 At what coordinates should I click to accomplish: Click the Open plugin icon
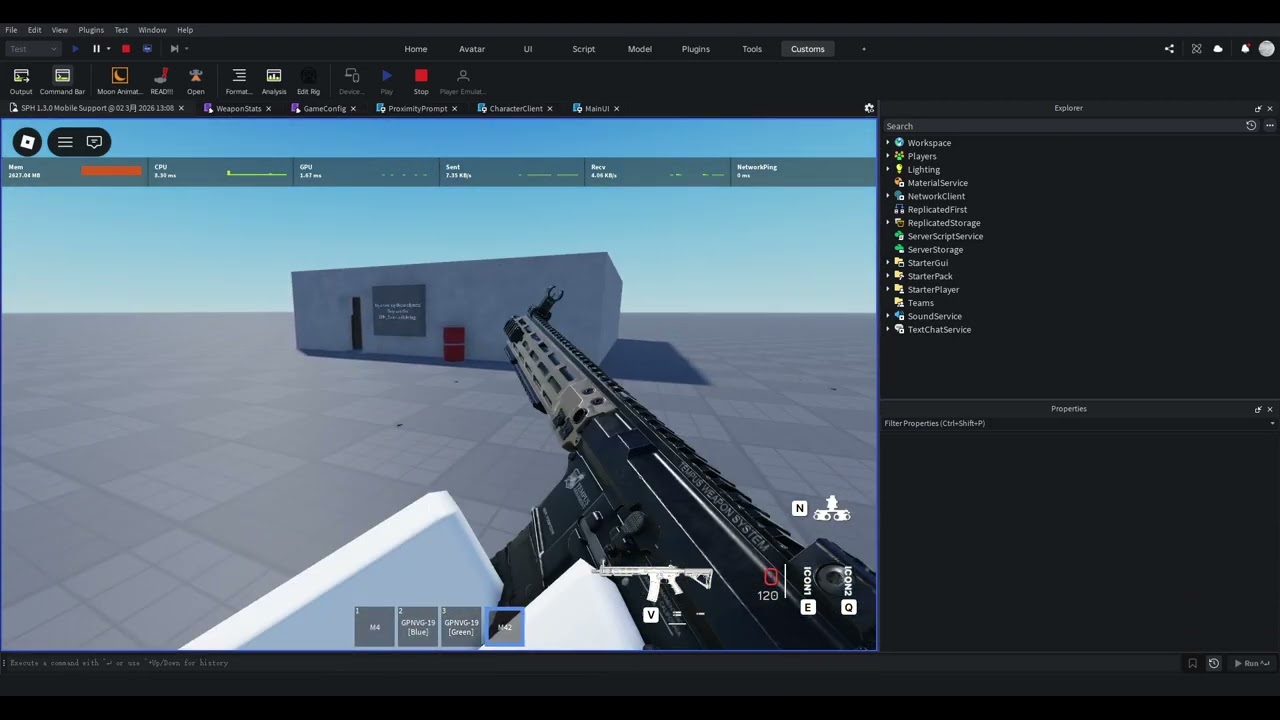click(x=196, y=81)
